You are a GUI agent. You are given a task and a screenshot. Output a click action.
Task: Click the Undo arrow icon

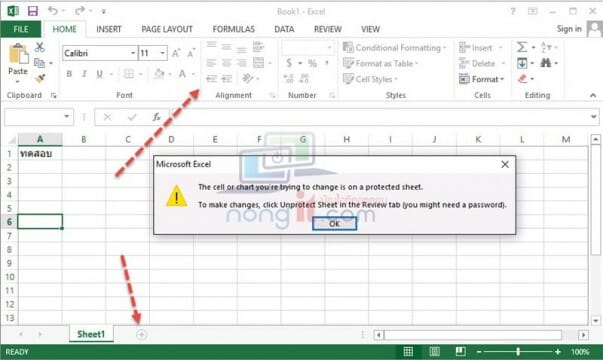tap(52, 11)
